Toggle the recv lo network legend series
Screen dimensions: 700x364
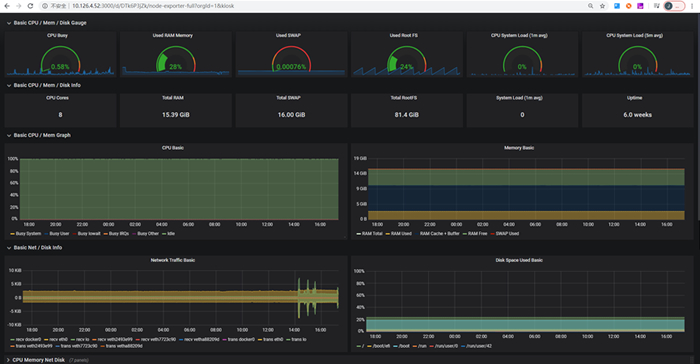(83, 339)
